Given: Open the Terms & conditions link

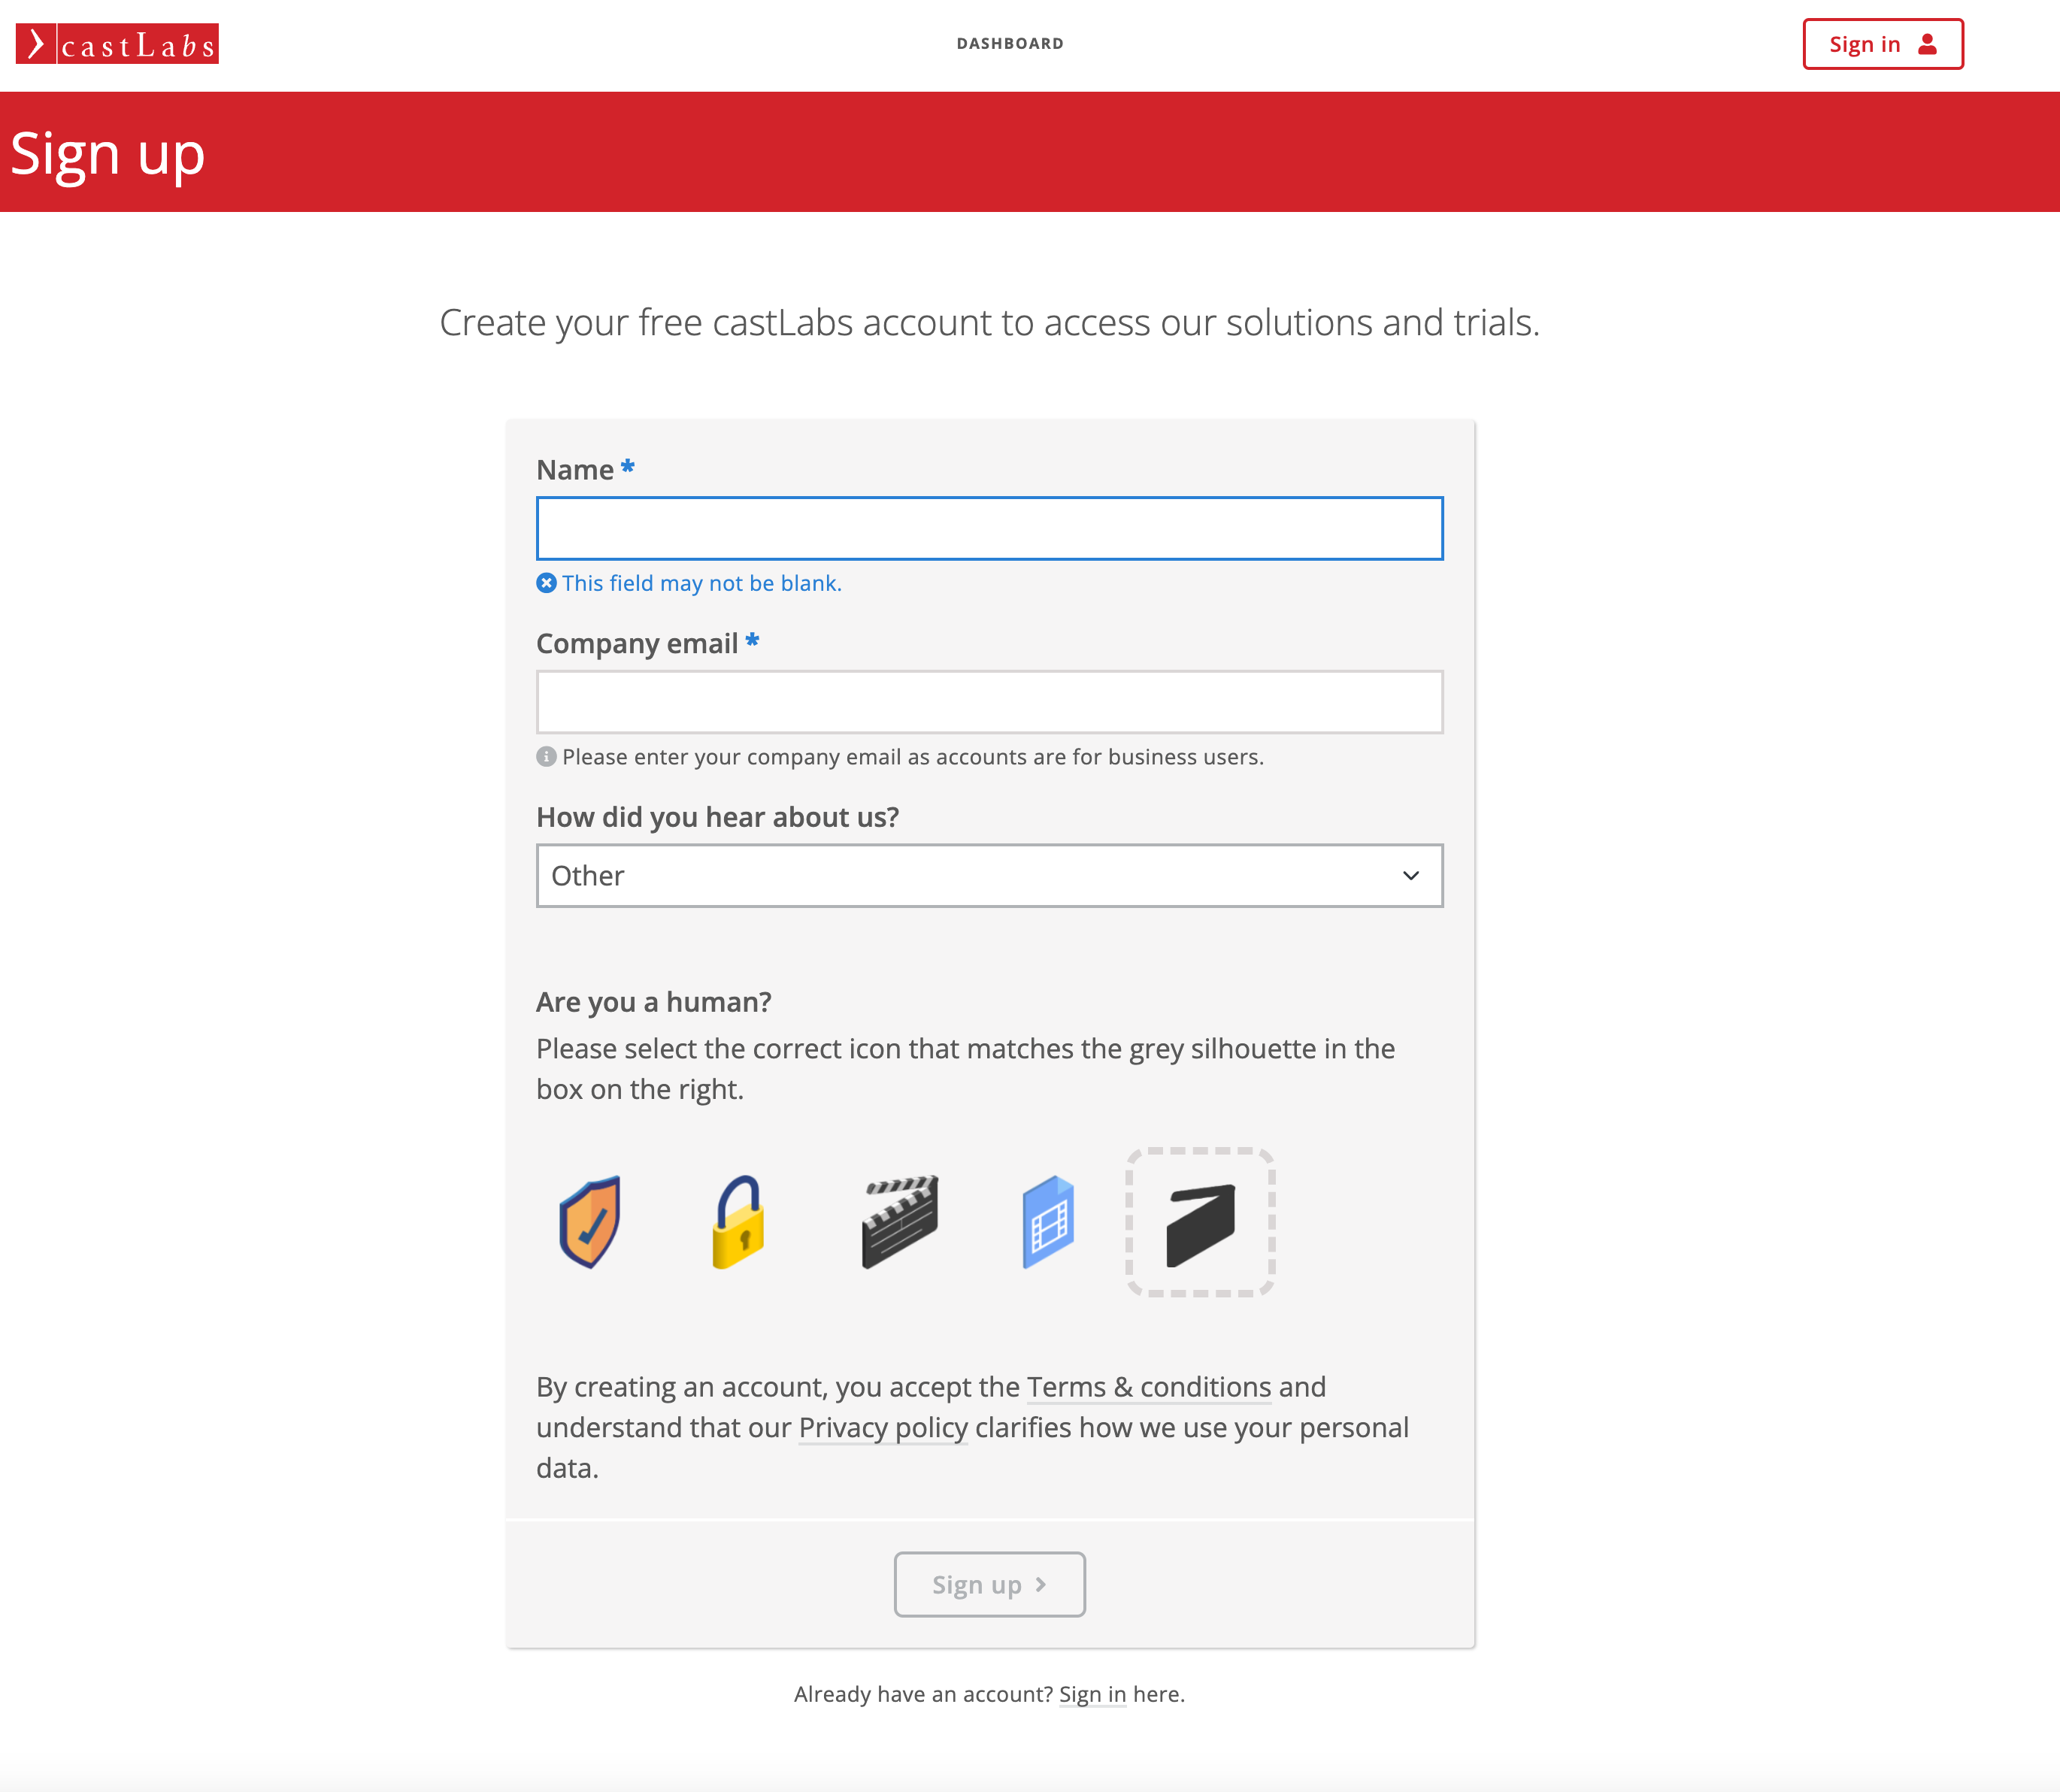Looking at the screenshot, I should [1148, 1387].
